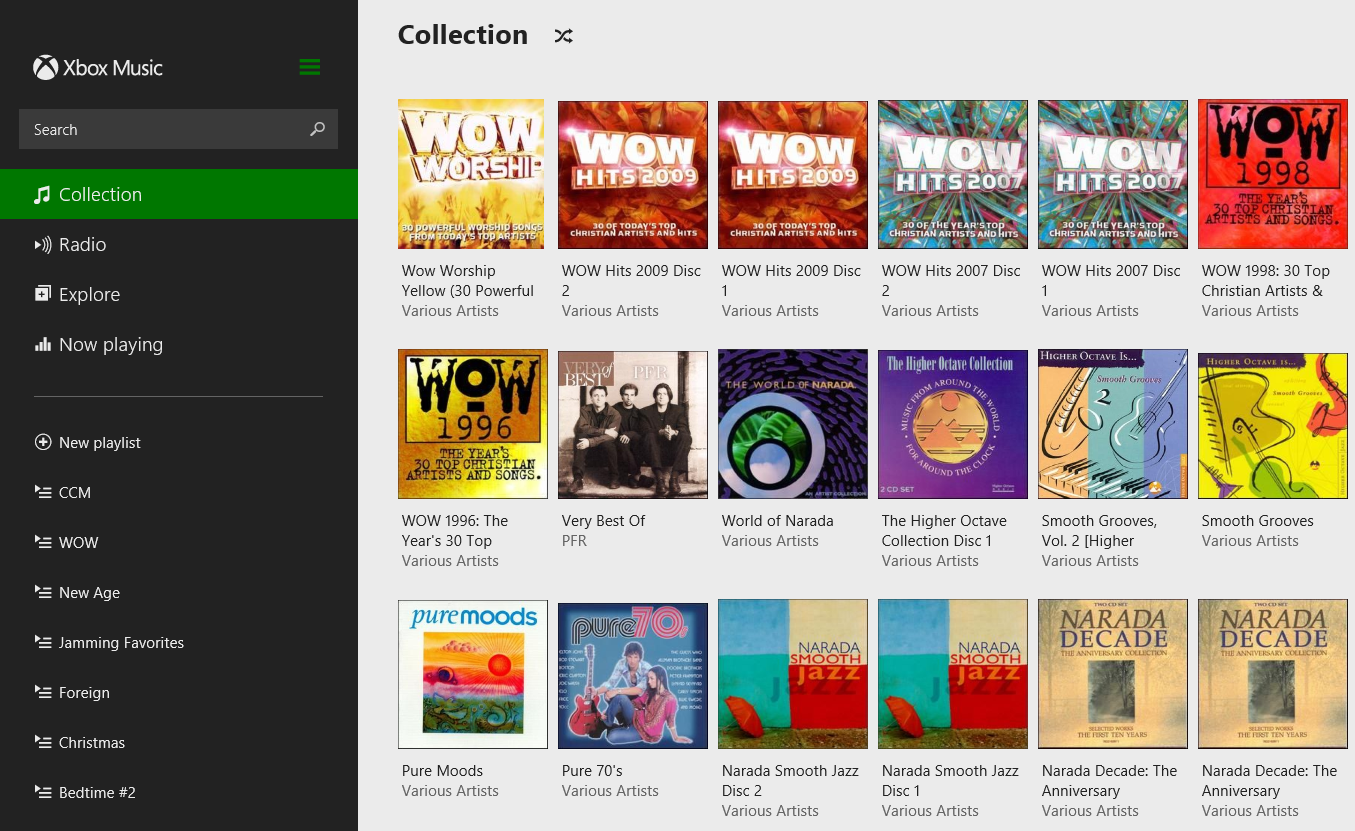This screenshot has width=1355, height=831.
Task: Click the Xbox logo icon
Action: (45, 68)
